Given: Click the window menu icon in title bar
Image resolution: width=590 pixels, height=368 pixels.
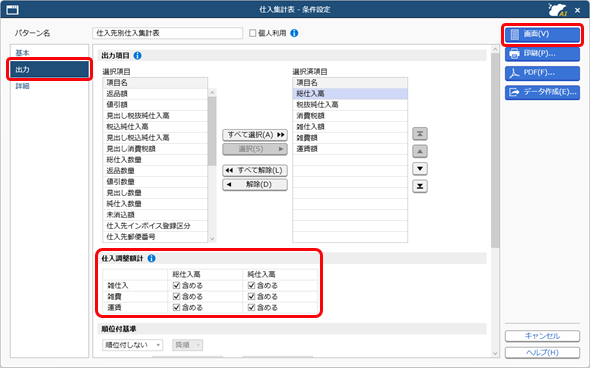Looking at the screenshot, I should pos(12,10).
